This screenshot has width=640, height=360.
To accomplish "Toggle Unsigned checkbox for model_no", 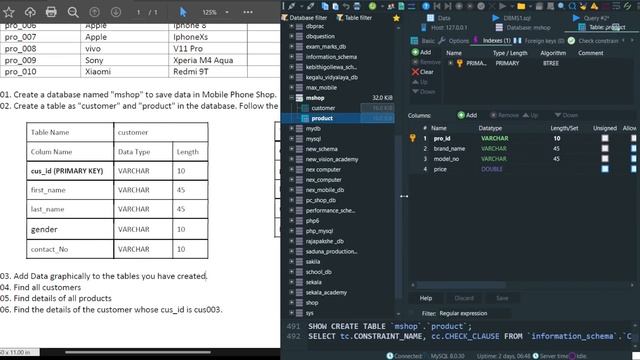I will tap(605, 159).
